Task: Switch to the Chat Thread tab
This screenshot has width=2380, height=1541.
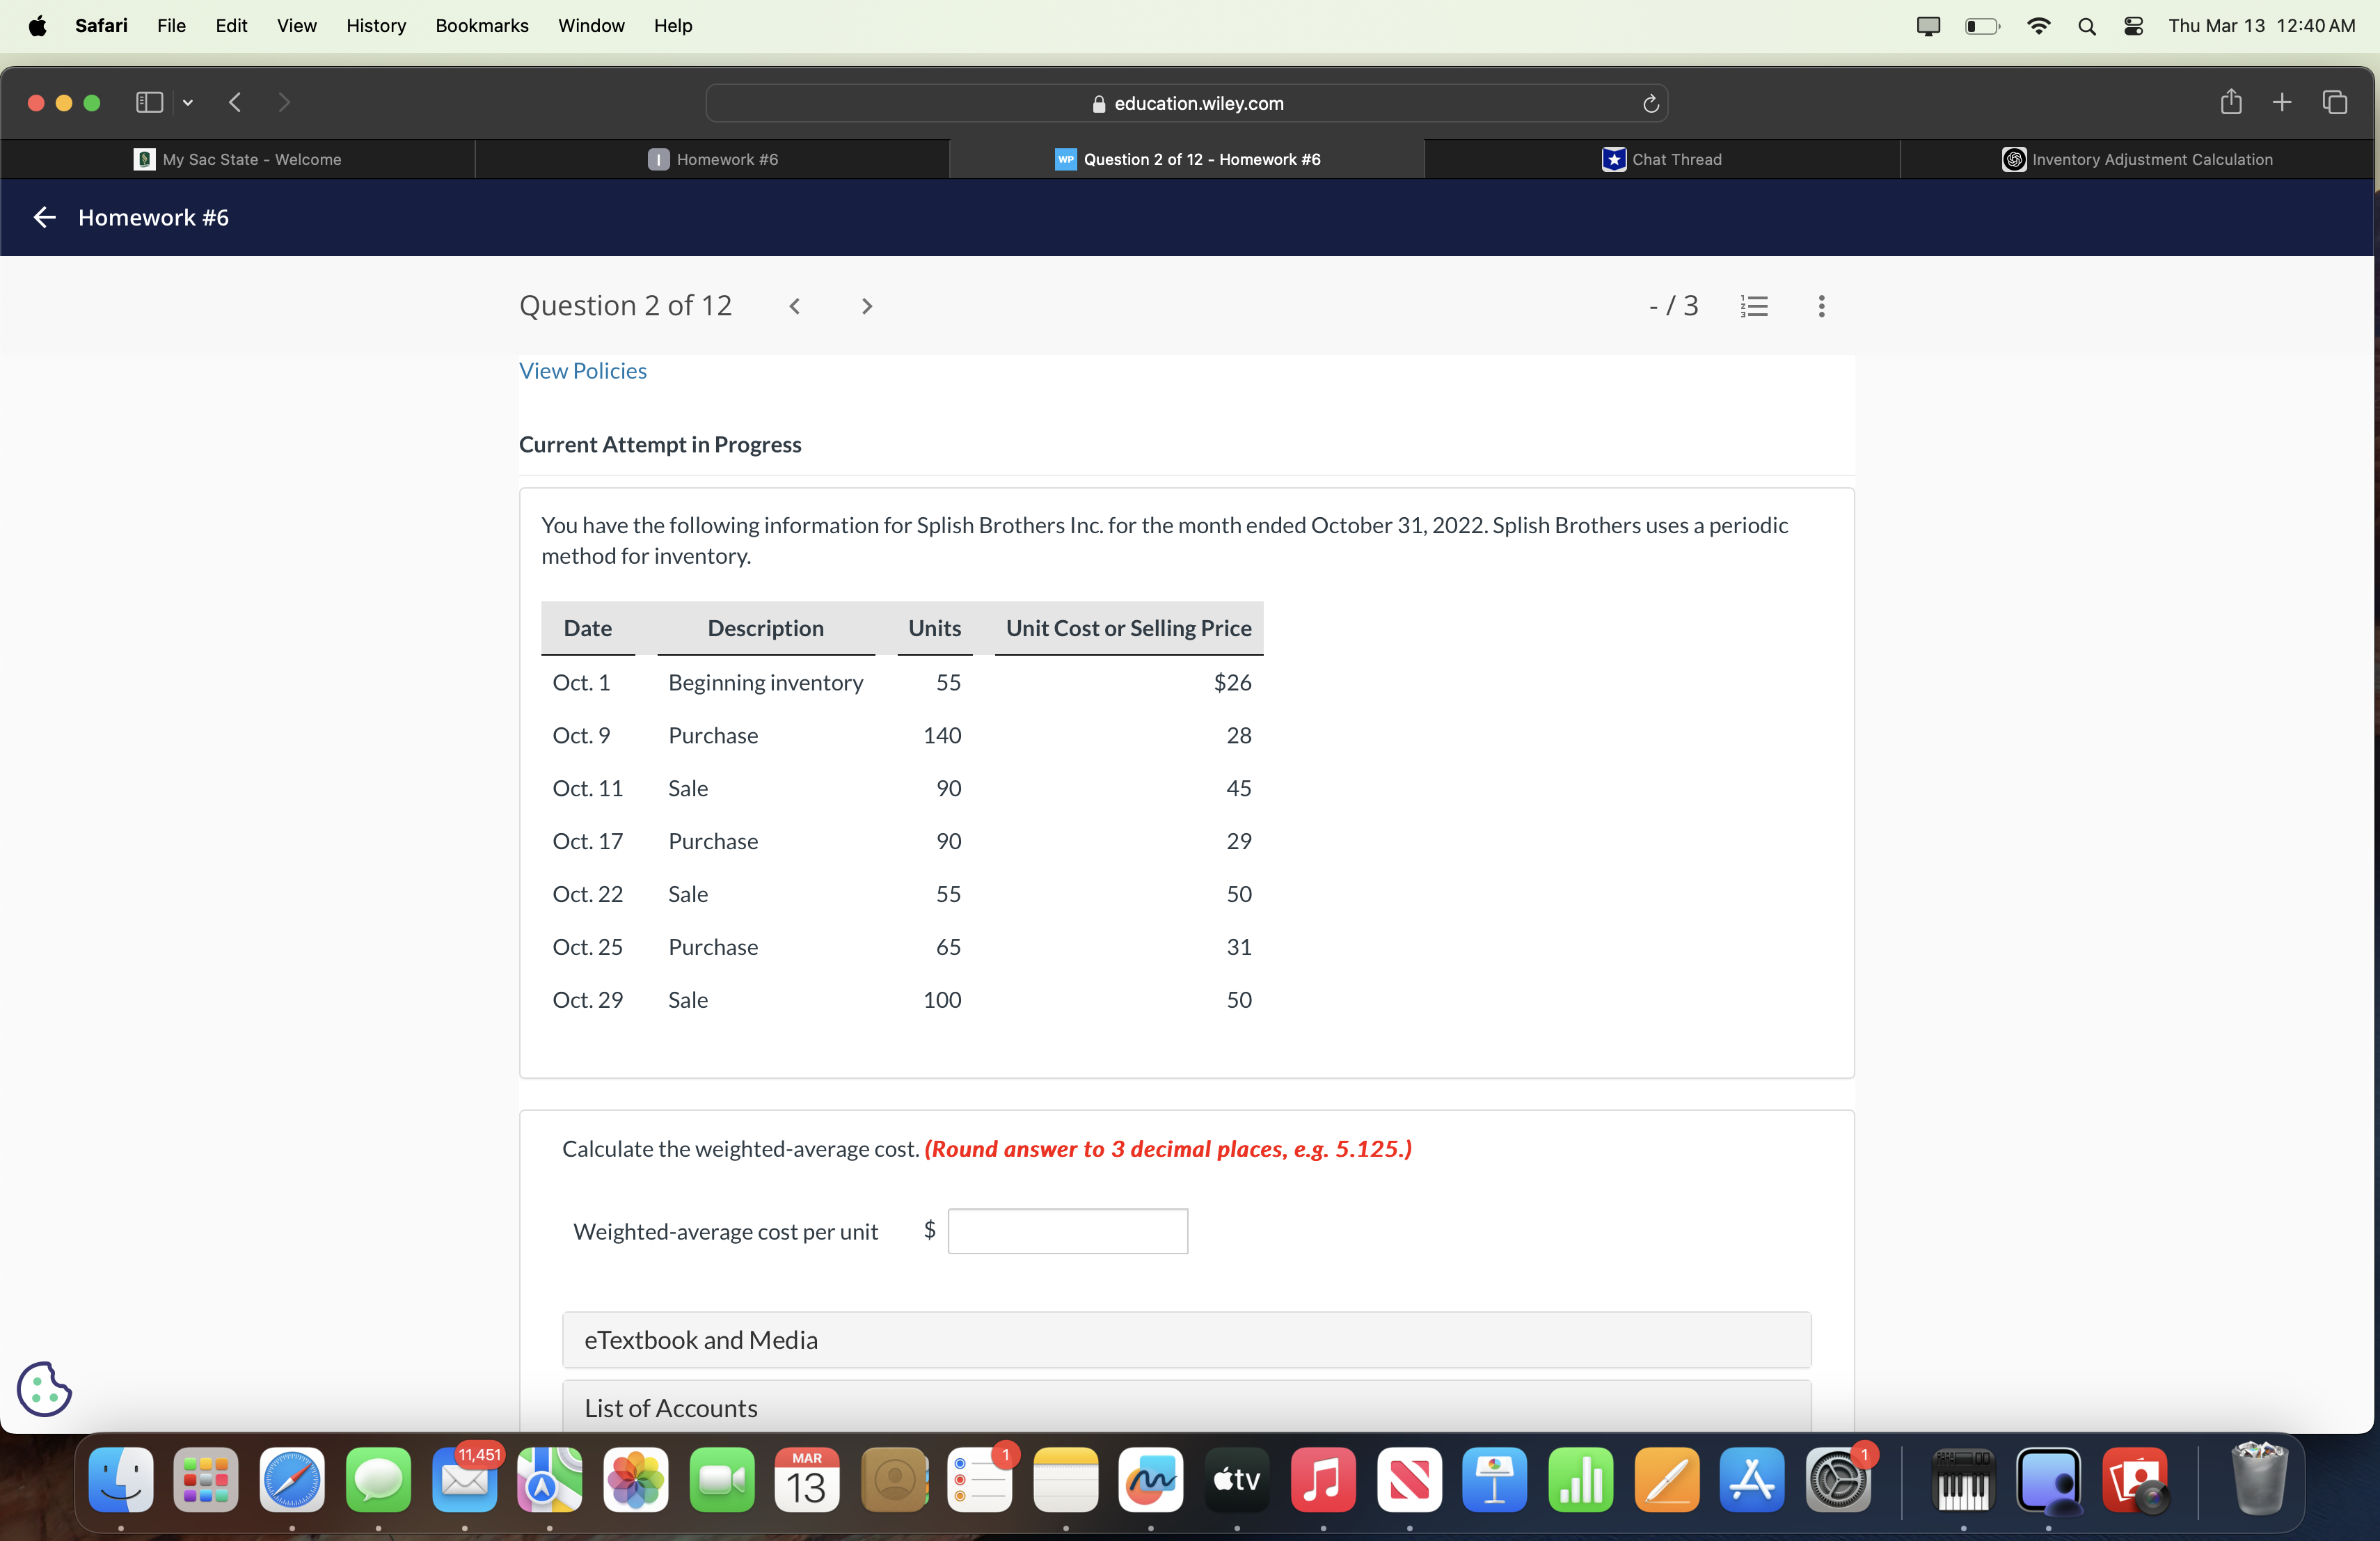Action: point(1663,159)
